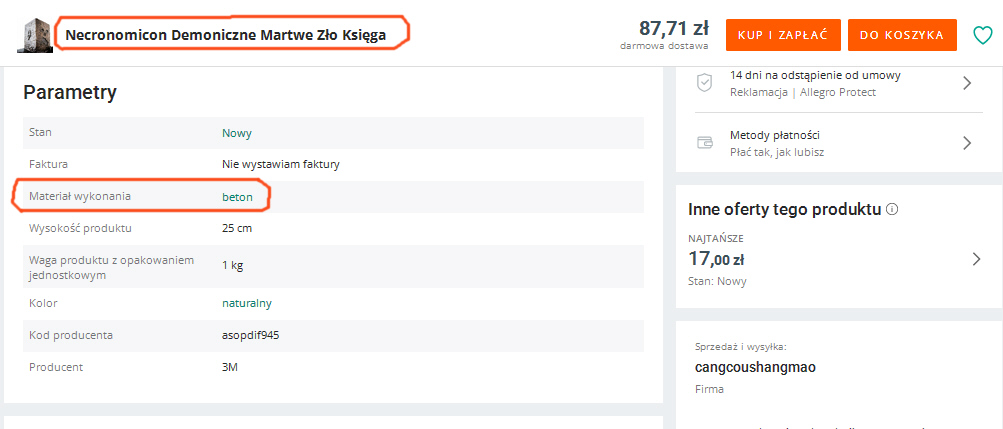Click the Metody płatności label
Image resolution: width=1003 pixels, height=429 pixels.
(x=775, y=135)
